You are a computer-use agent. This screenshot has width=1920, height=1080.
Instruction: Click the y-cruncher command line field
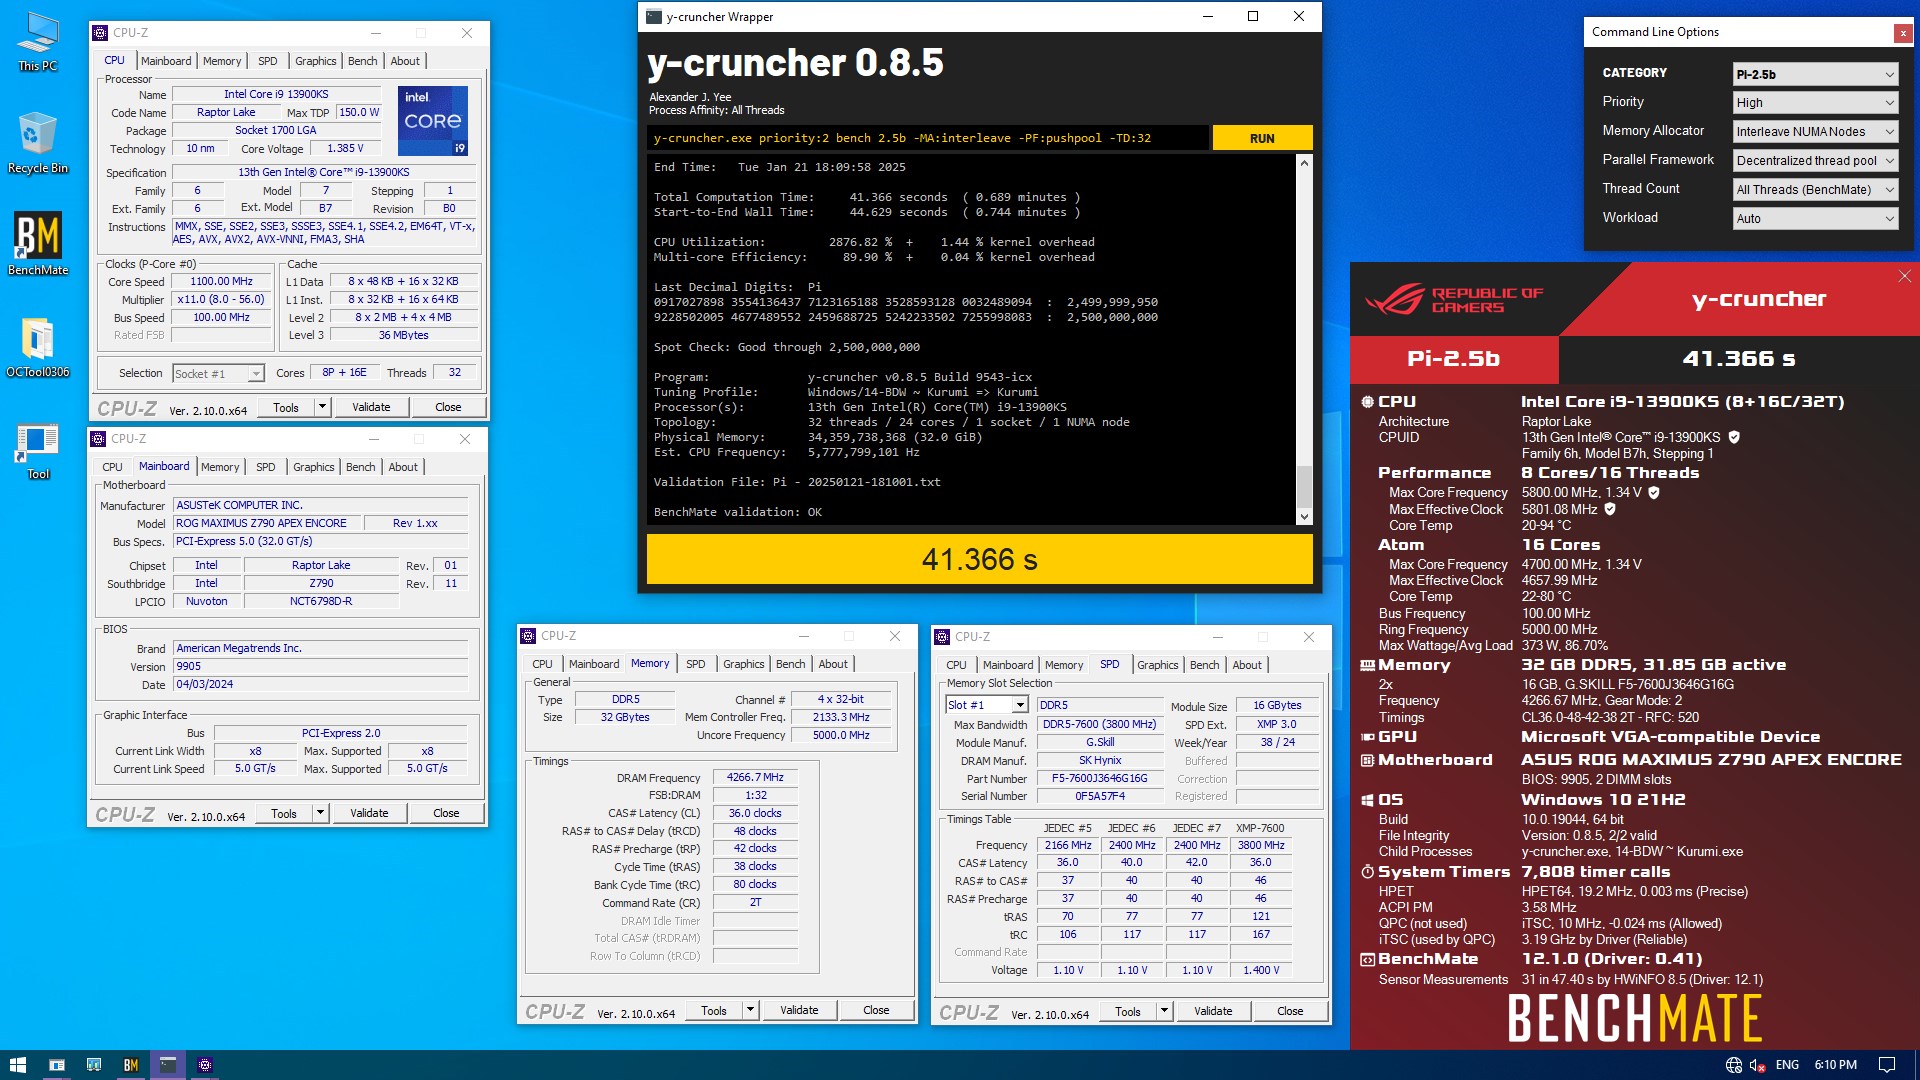coord(927,138)
